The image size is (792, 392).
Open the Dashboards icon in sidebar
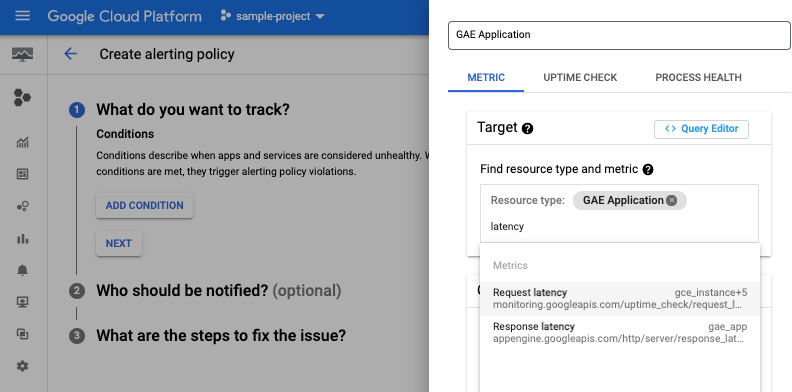point(23,174)
